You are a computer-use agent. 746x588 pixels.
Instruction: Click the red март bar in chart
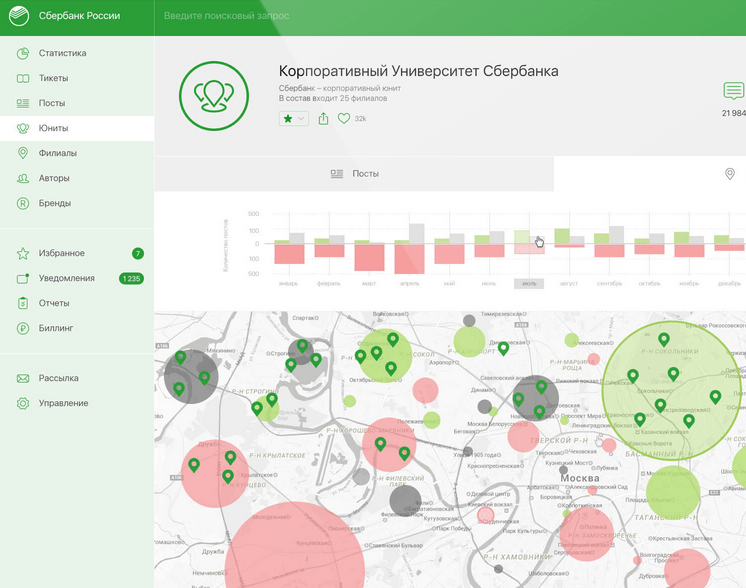(x=369, y=257)
